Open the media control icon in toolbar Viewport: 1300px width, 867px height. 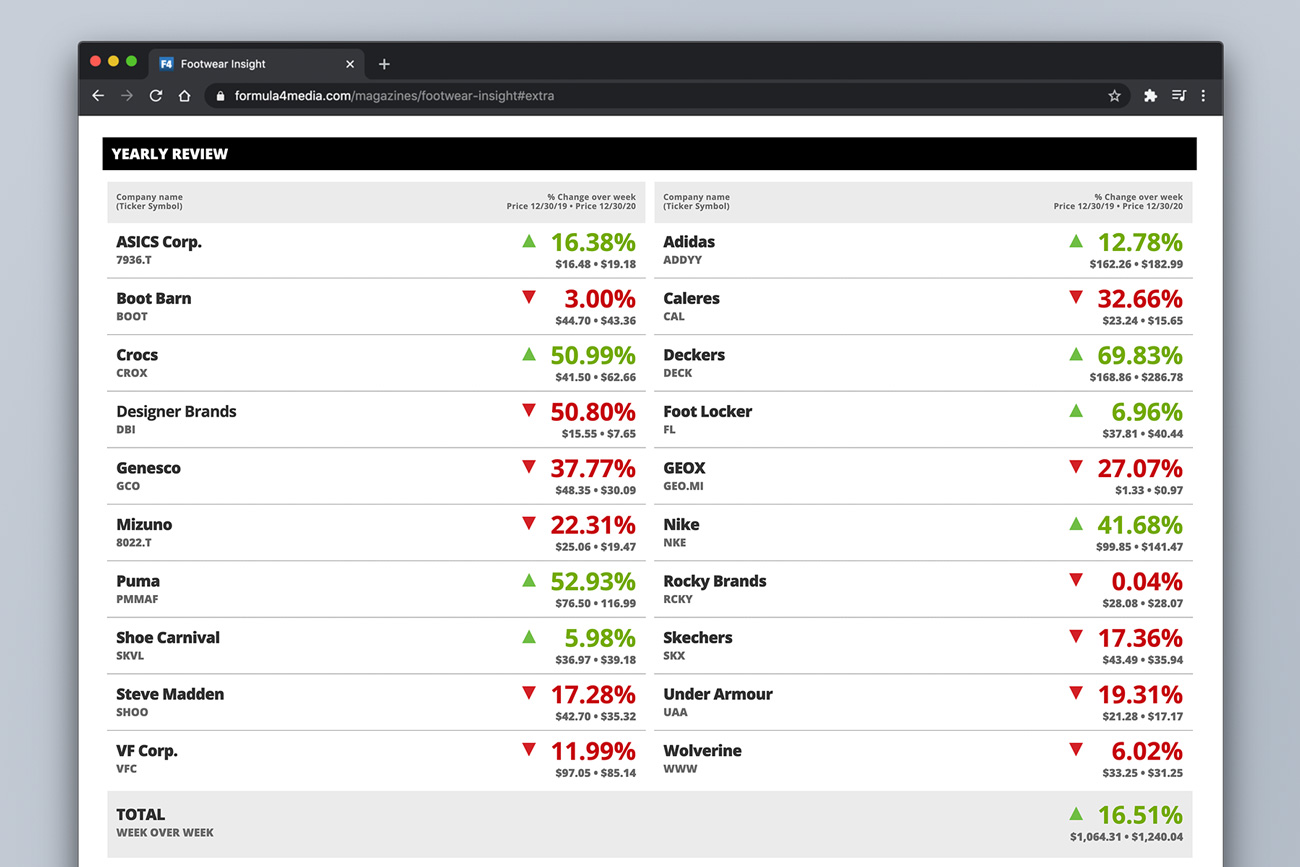coord(1179,96)
